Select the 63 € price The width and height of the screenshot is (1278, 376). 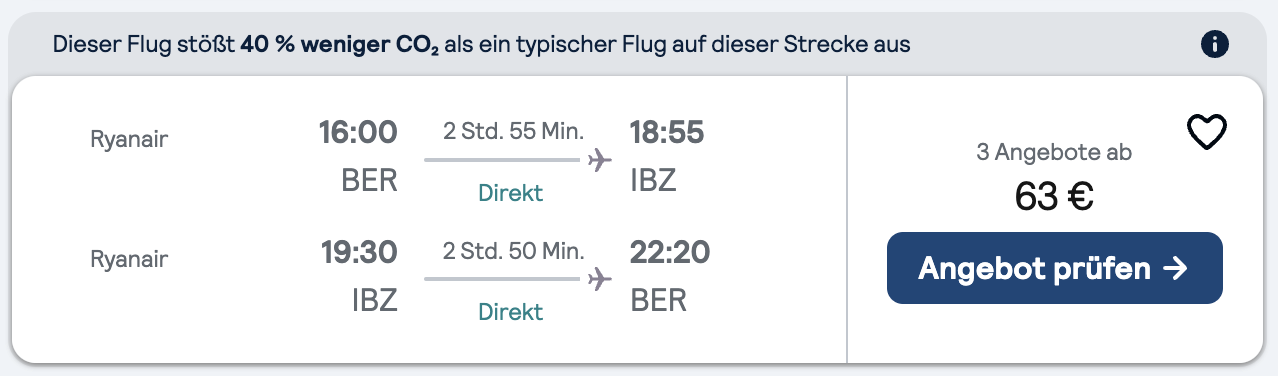pos(1054,197)
